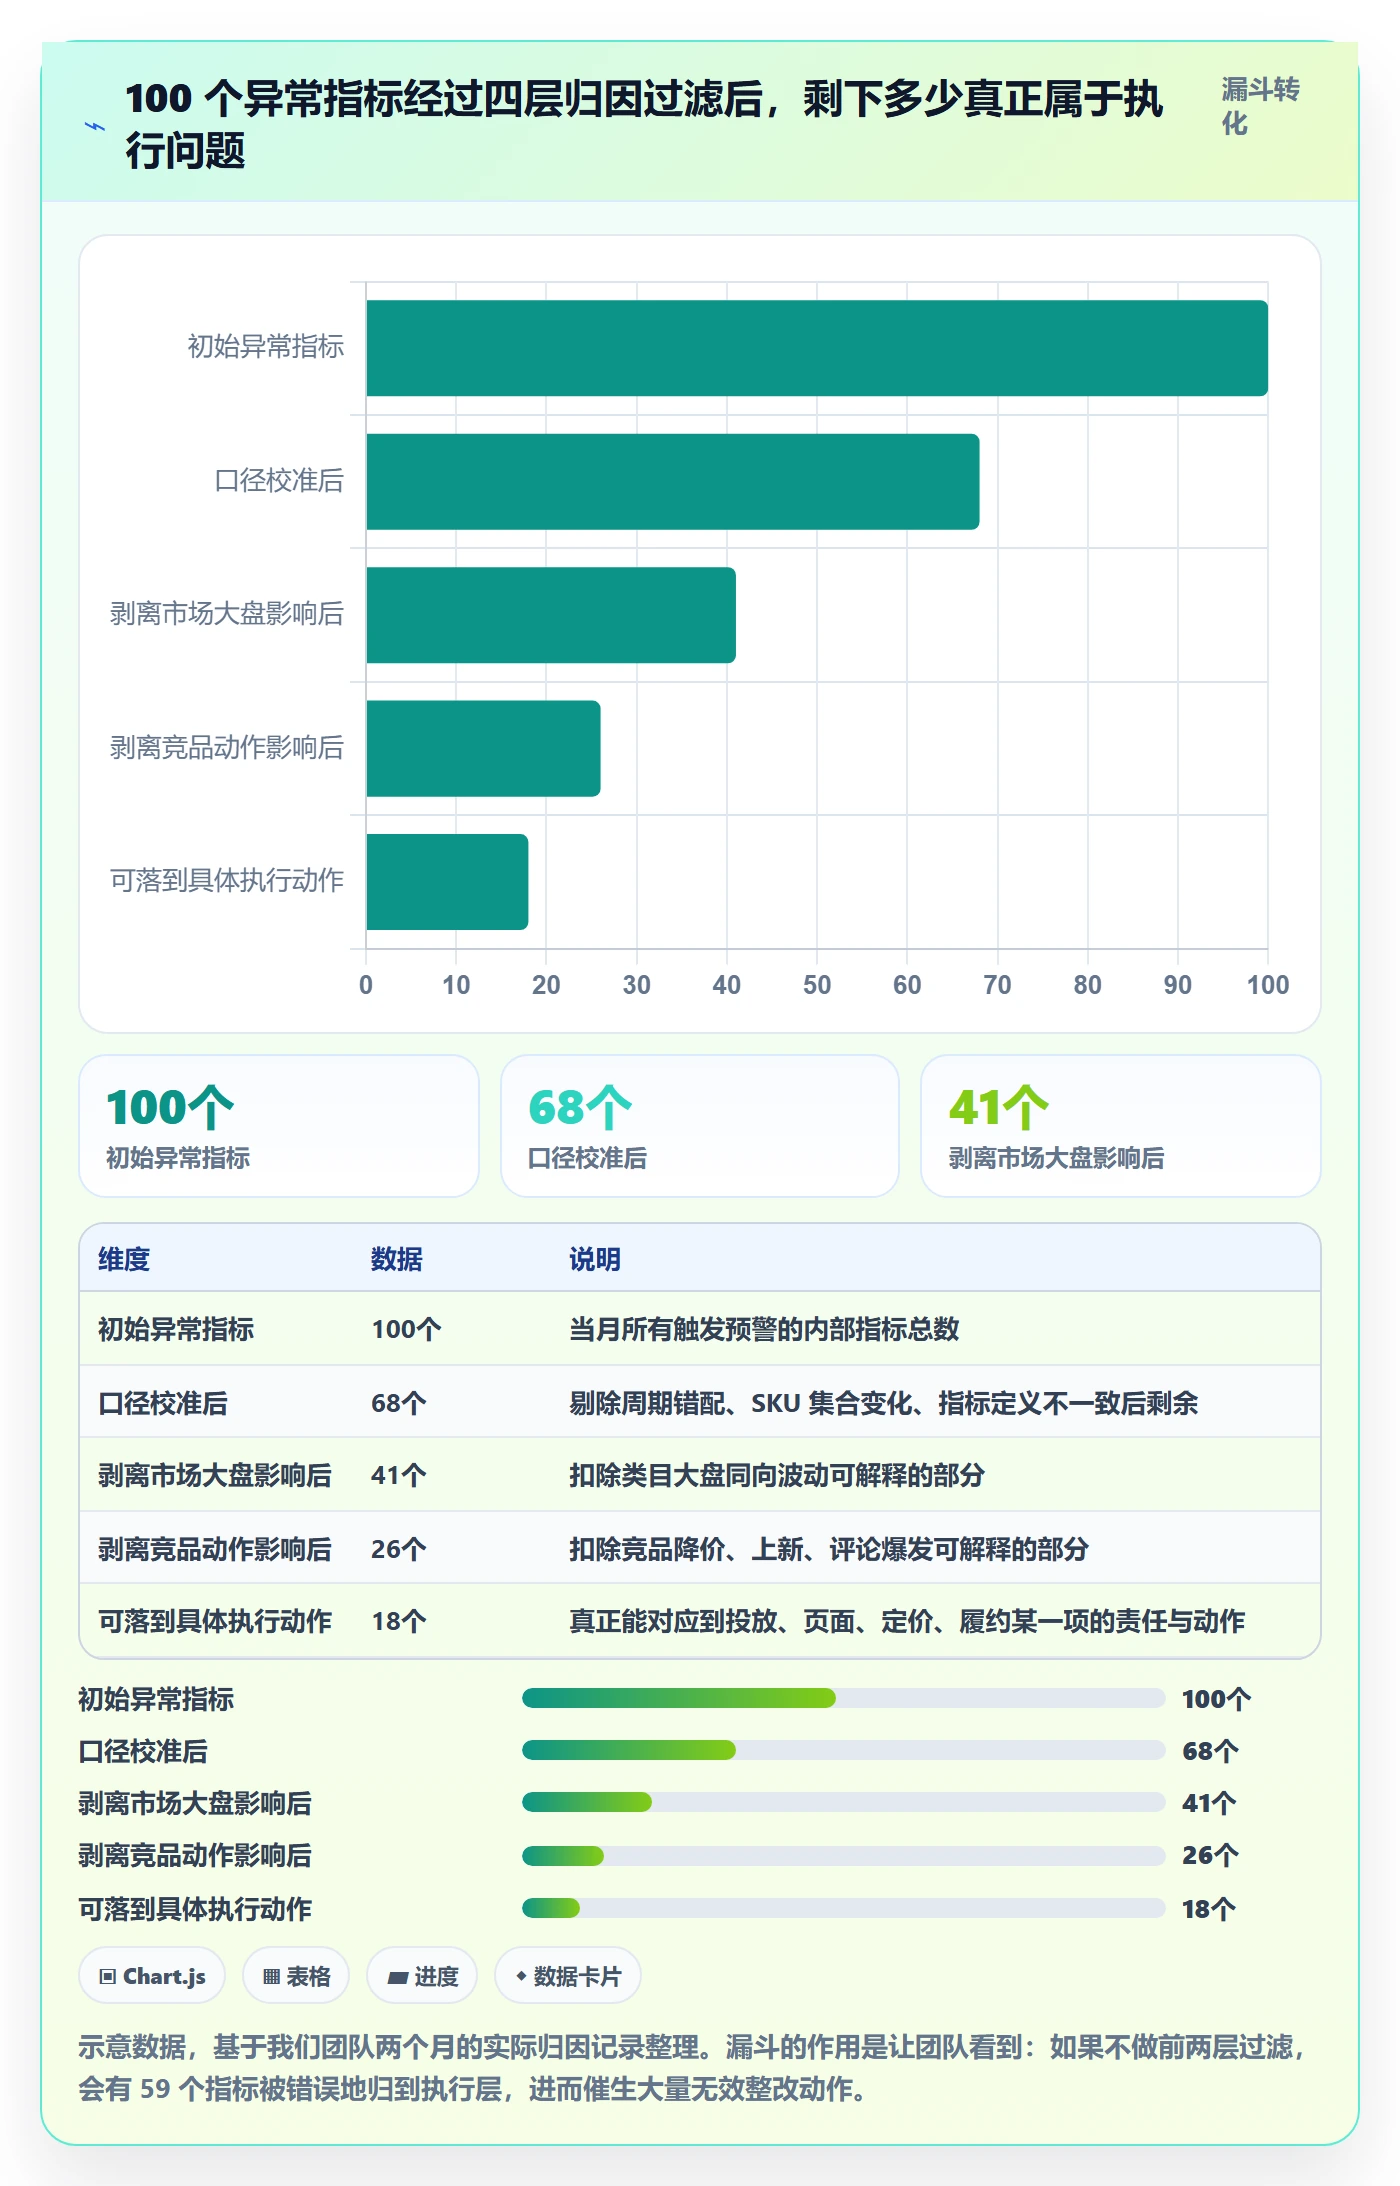Click the Chart.js chip
The width and height of the screenshot is (1400, 2186).
point(152,1976)
